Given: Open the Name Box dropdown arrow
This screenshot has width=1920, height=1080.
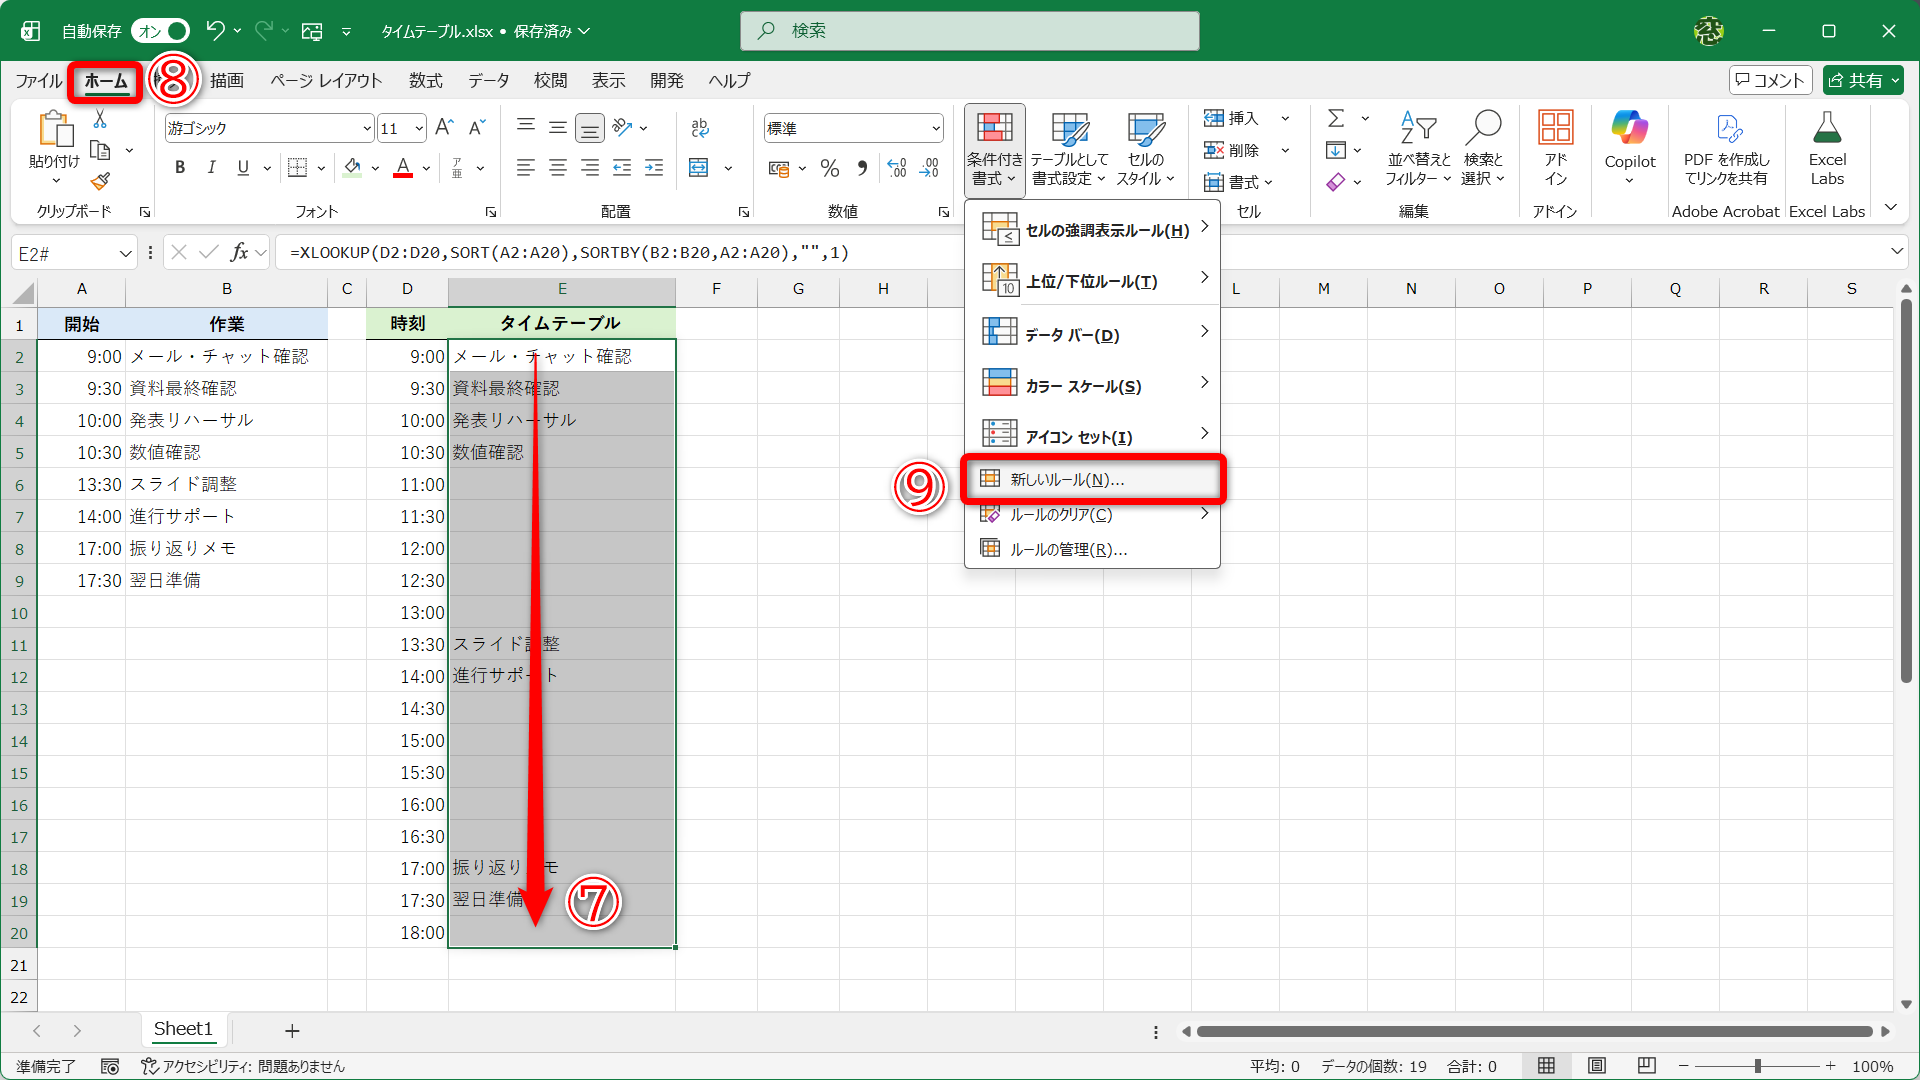Looking at the screenshot, I should coord(126,254).
